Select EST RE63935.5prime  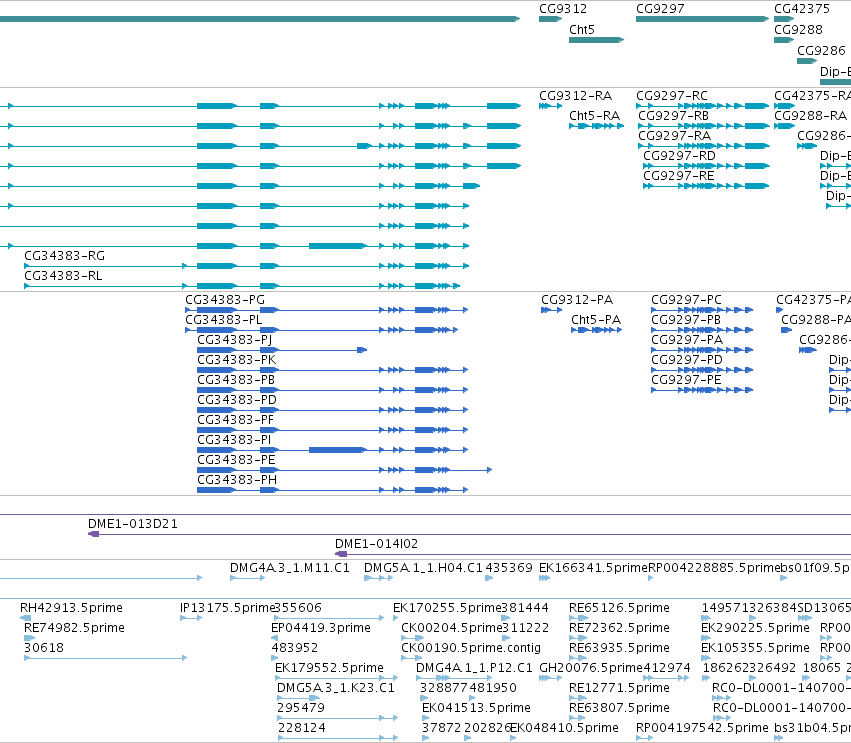pyautogui.click(x=578, y=658)
